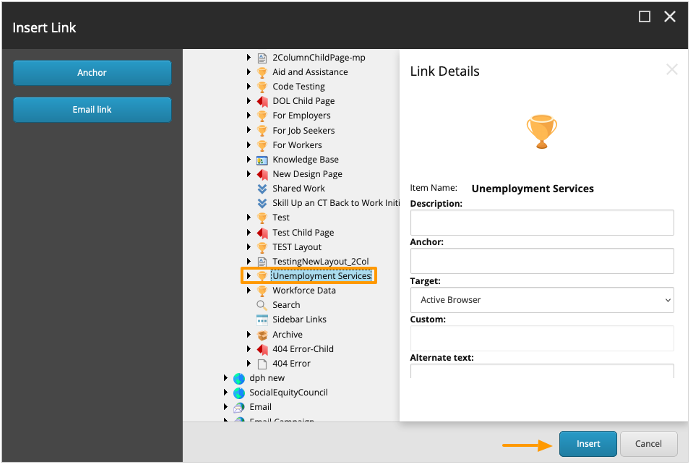The height and width of the screenshot is (464, 690).
Task: Click the Shared Work icon in tree
Action: (262, 189)
